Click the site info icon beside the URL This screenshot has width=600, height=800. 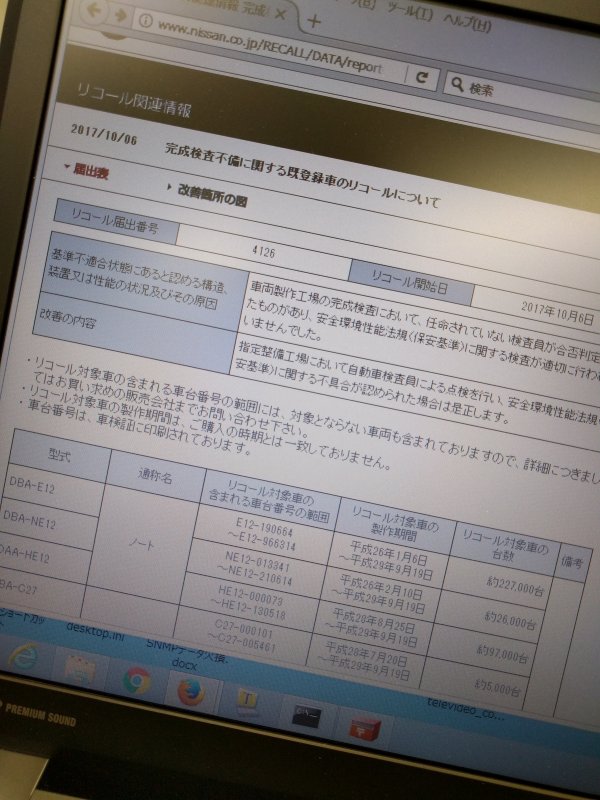click(146, 20)
